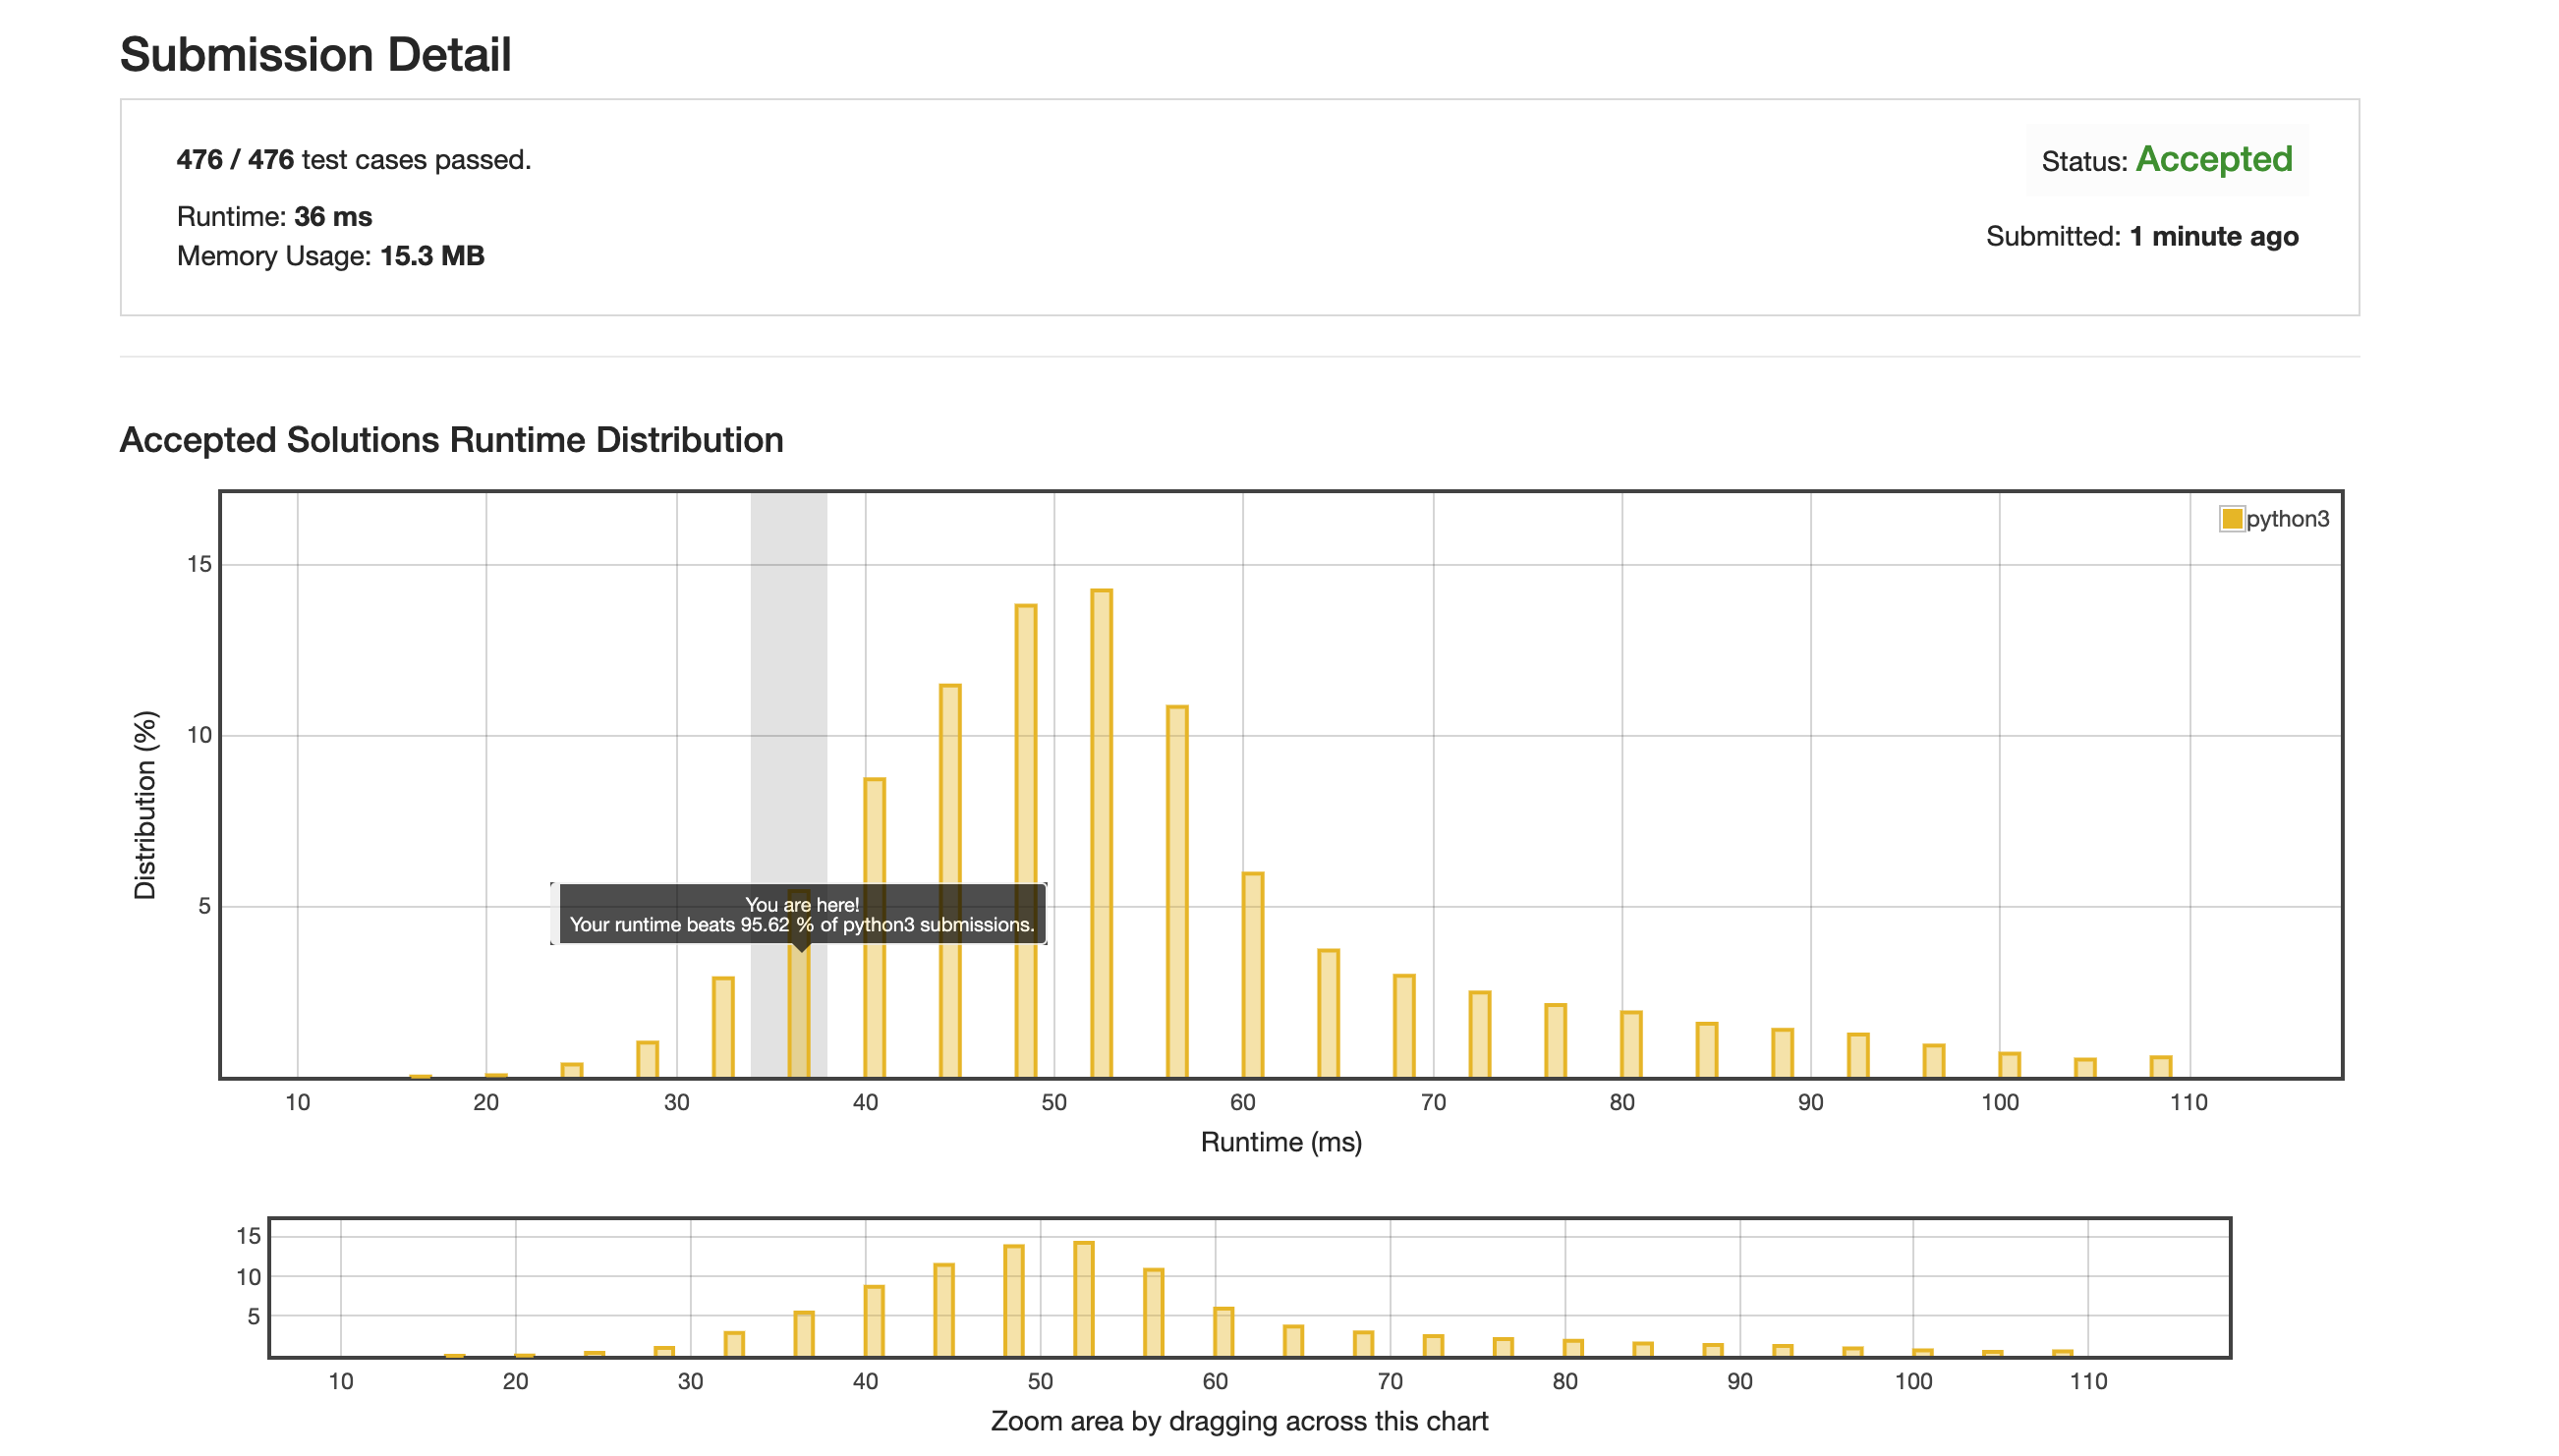Click the bar at 80 ms runtime

point(1630,1044)
